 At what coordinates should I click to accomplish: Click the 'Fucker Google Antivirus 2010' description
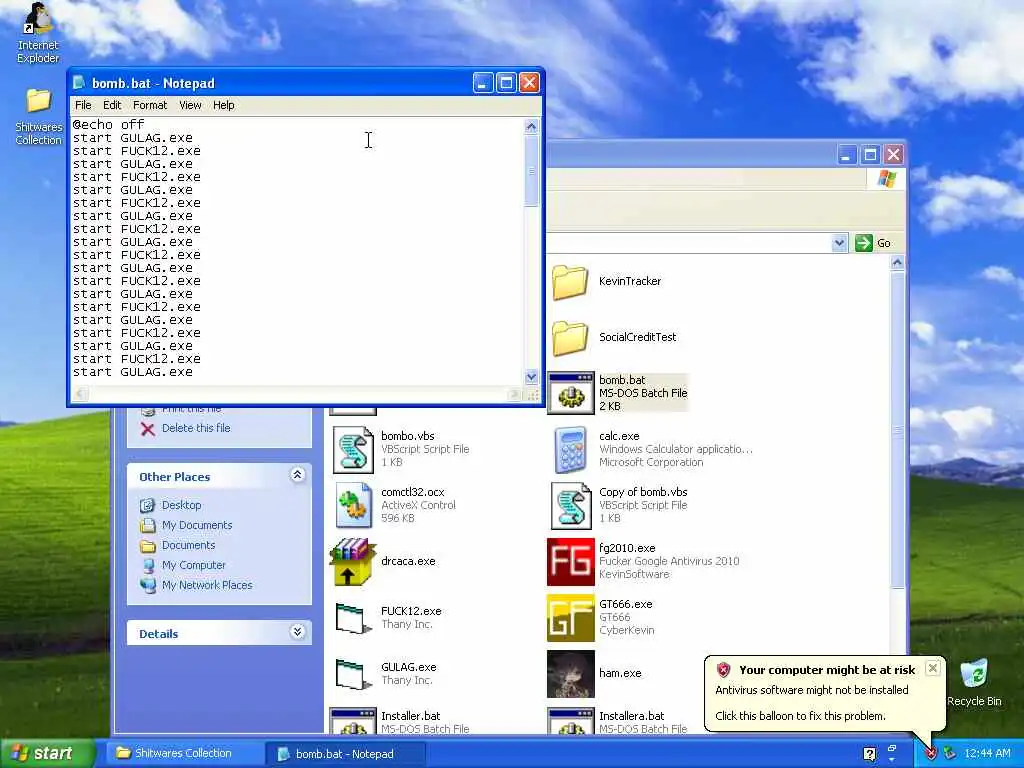coord(669,562)
